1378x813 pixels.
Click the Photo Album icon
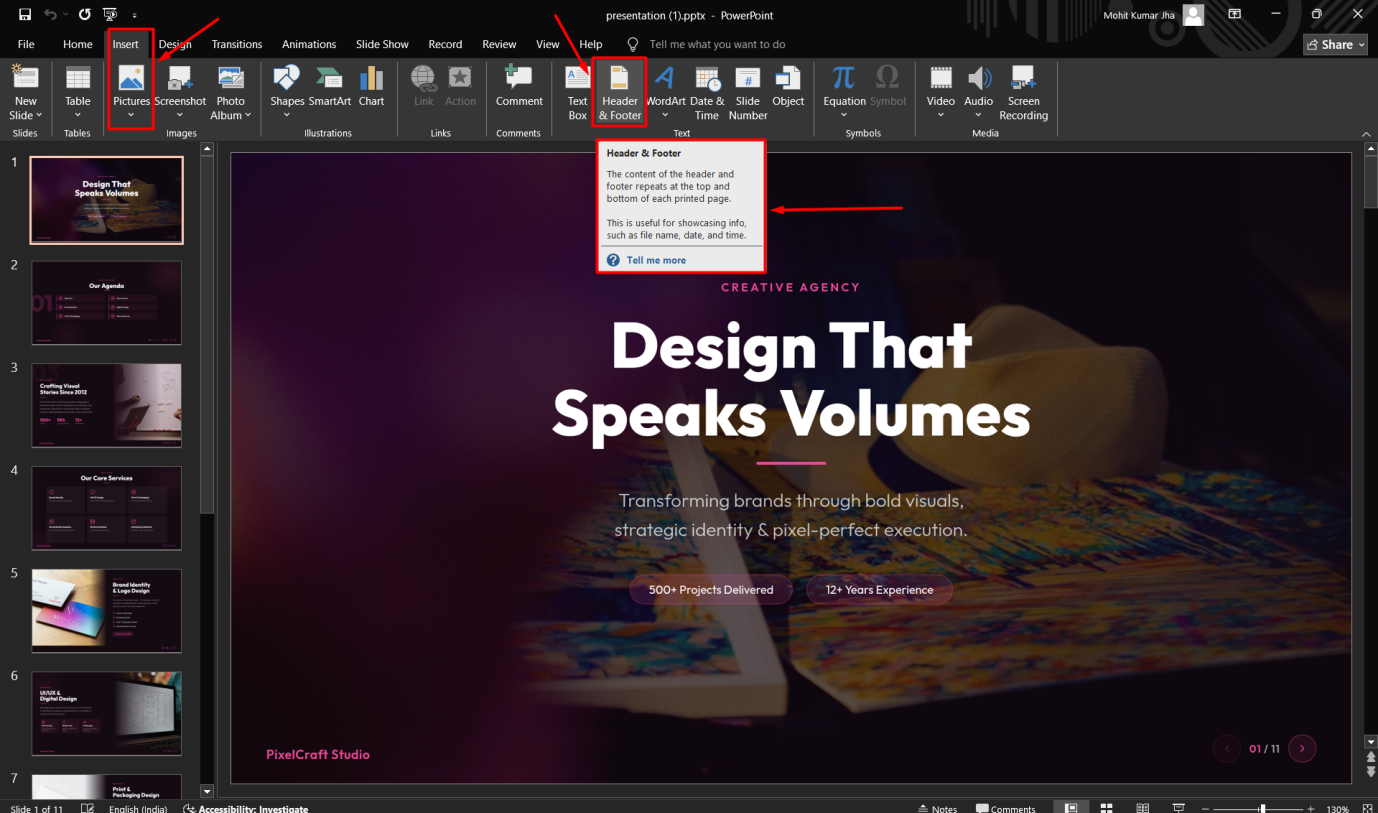(231, 78)
